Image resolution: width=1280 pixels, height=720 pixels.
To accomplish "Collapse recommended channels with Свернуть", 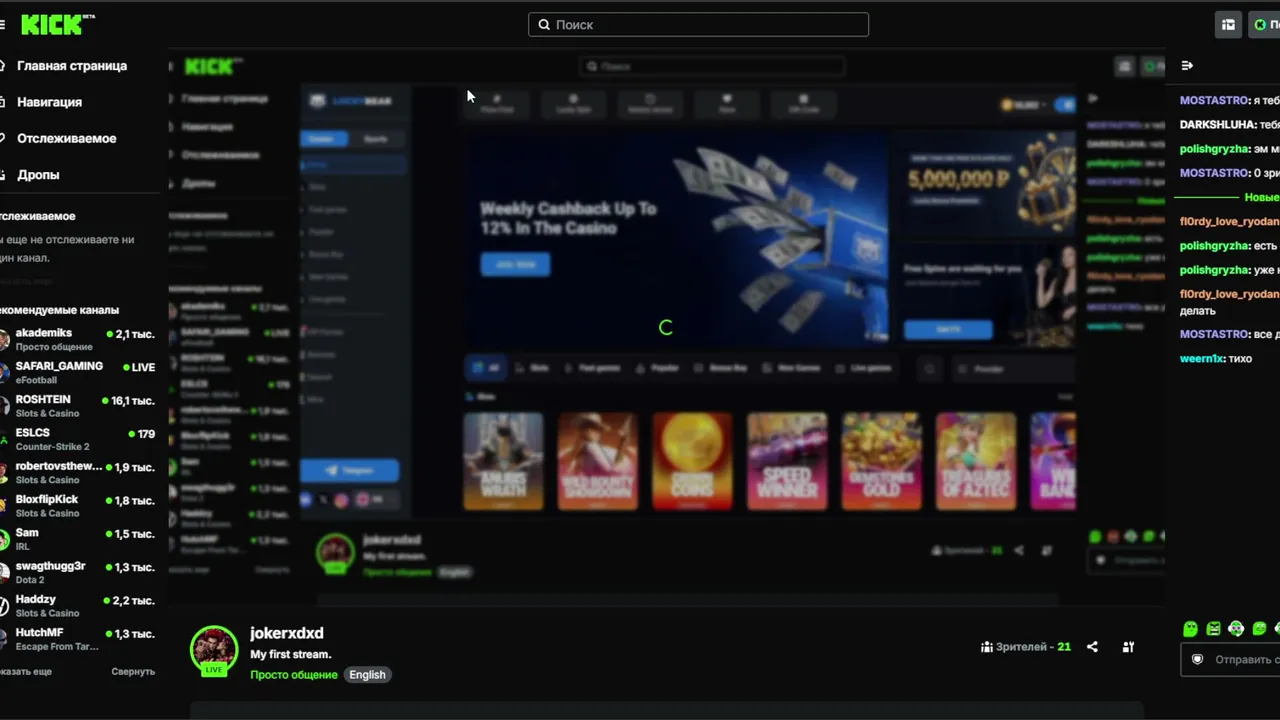I will [x=133, y=672].
